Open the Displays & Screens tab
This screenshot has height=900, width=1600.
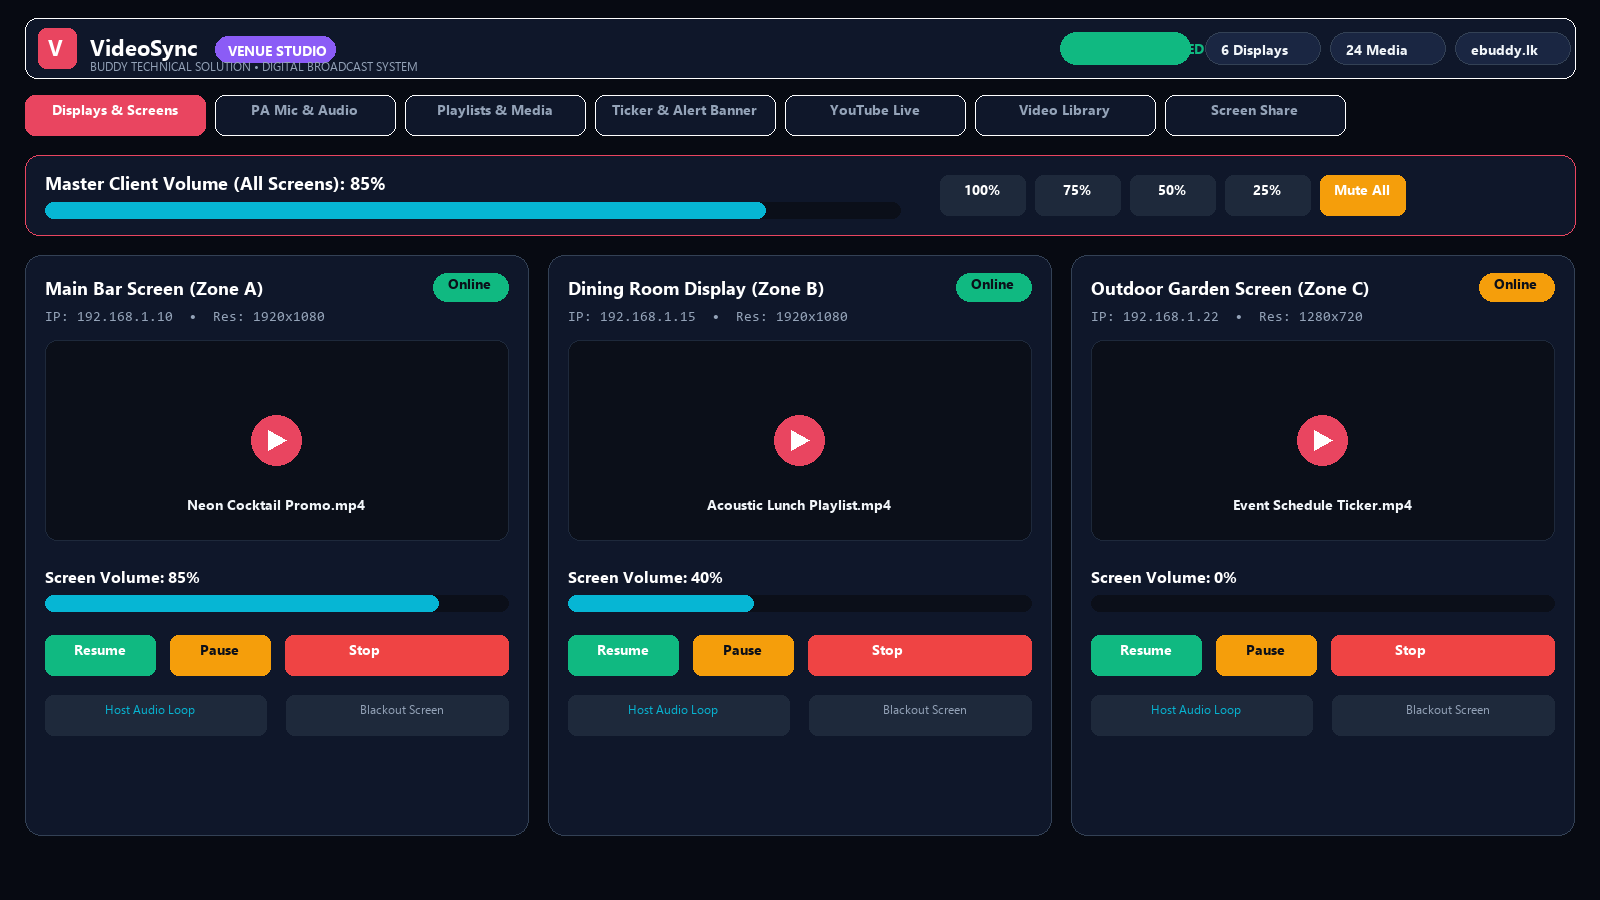115,115
